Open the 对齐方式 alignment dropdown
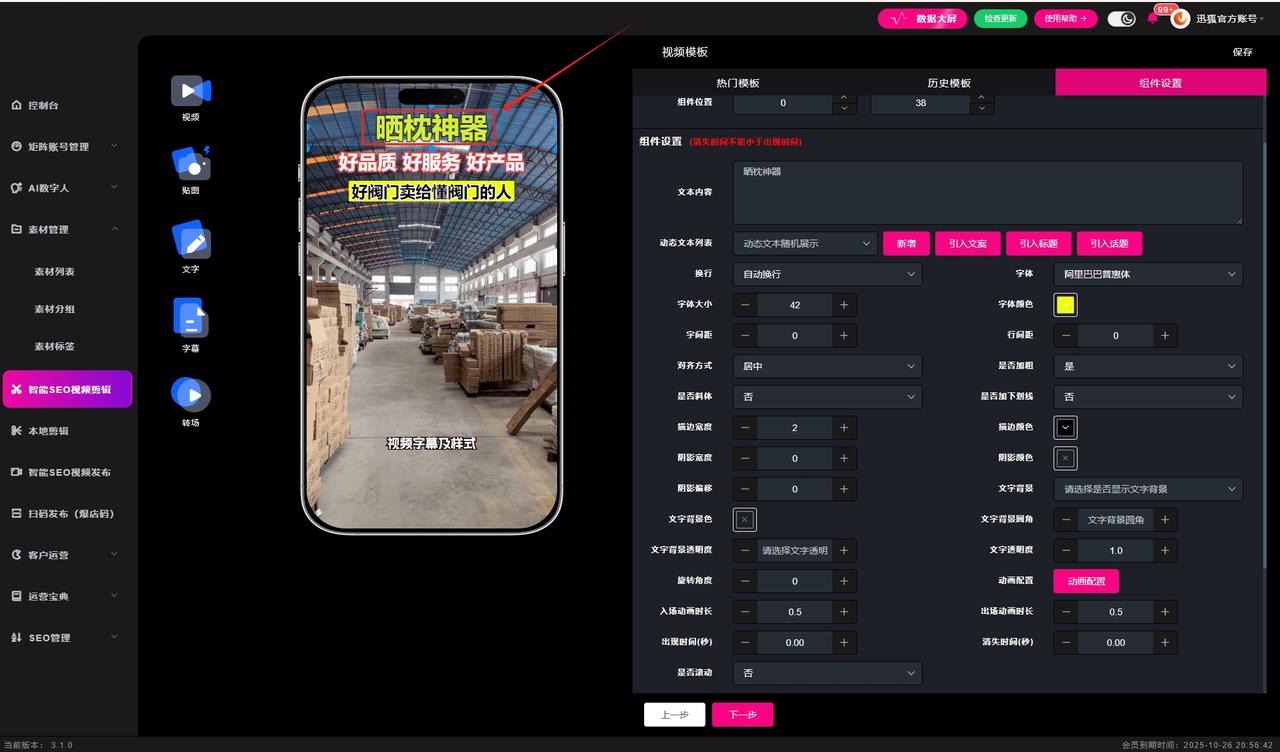Image resolution: width=1280 pixels, height=752 pixels. tap(827, 367)
